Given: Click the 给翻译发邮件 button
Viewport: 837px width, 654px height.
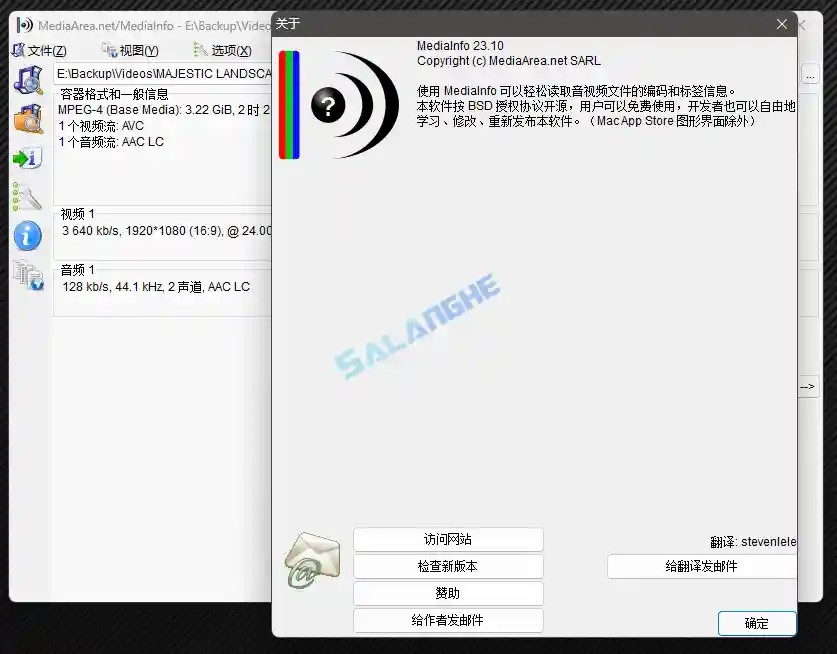Looking at the screenshot, I should click(701, 566).
